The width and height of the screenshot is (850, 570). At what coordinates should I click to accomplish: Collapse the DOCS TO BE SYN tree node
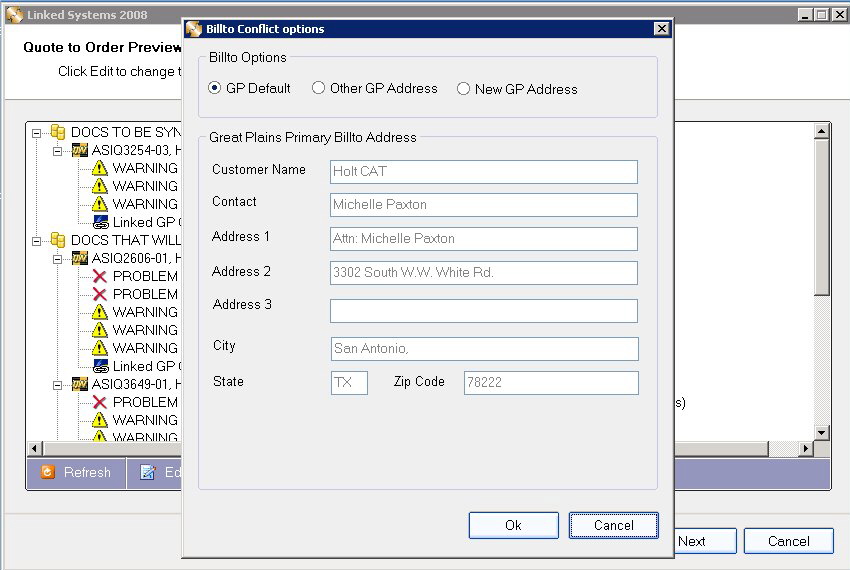(x=36, y=133)
